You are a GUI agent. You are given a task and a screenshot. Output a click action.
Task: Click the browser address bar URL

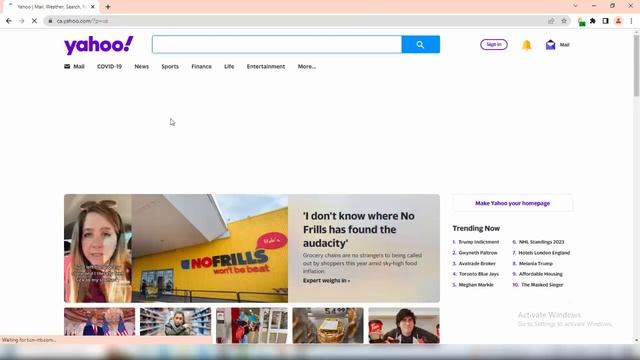(82, 21)
